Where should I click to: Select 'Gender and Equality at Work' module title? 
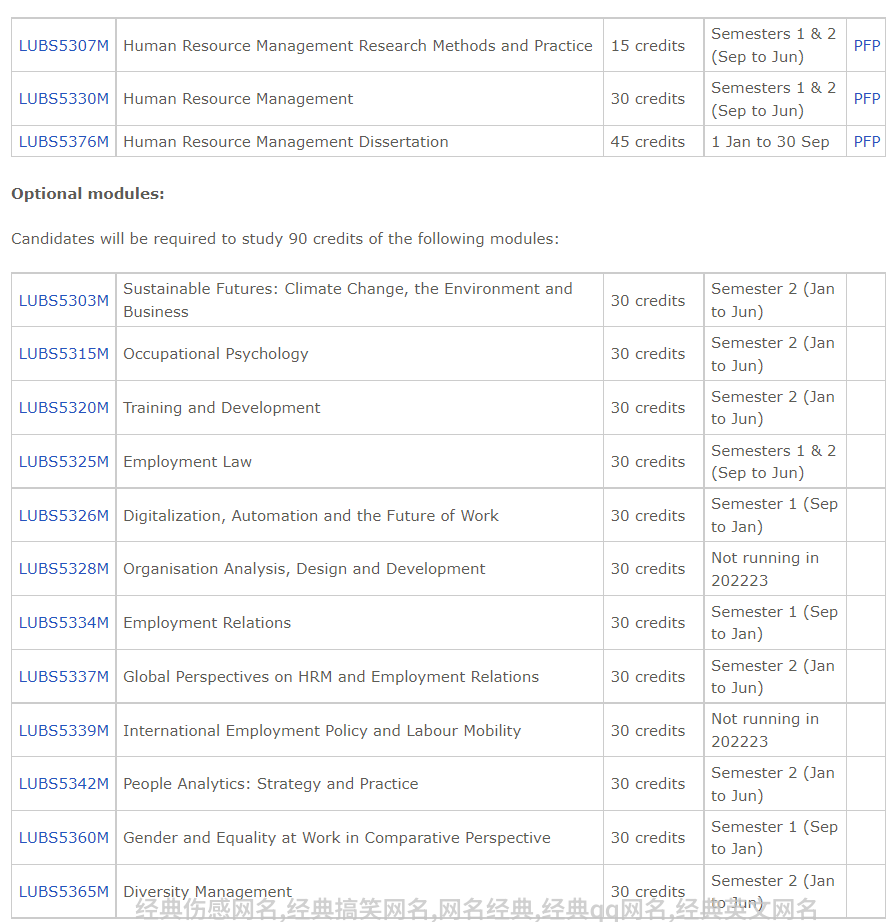pos(337,838)
